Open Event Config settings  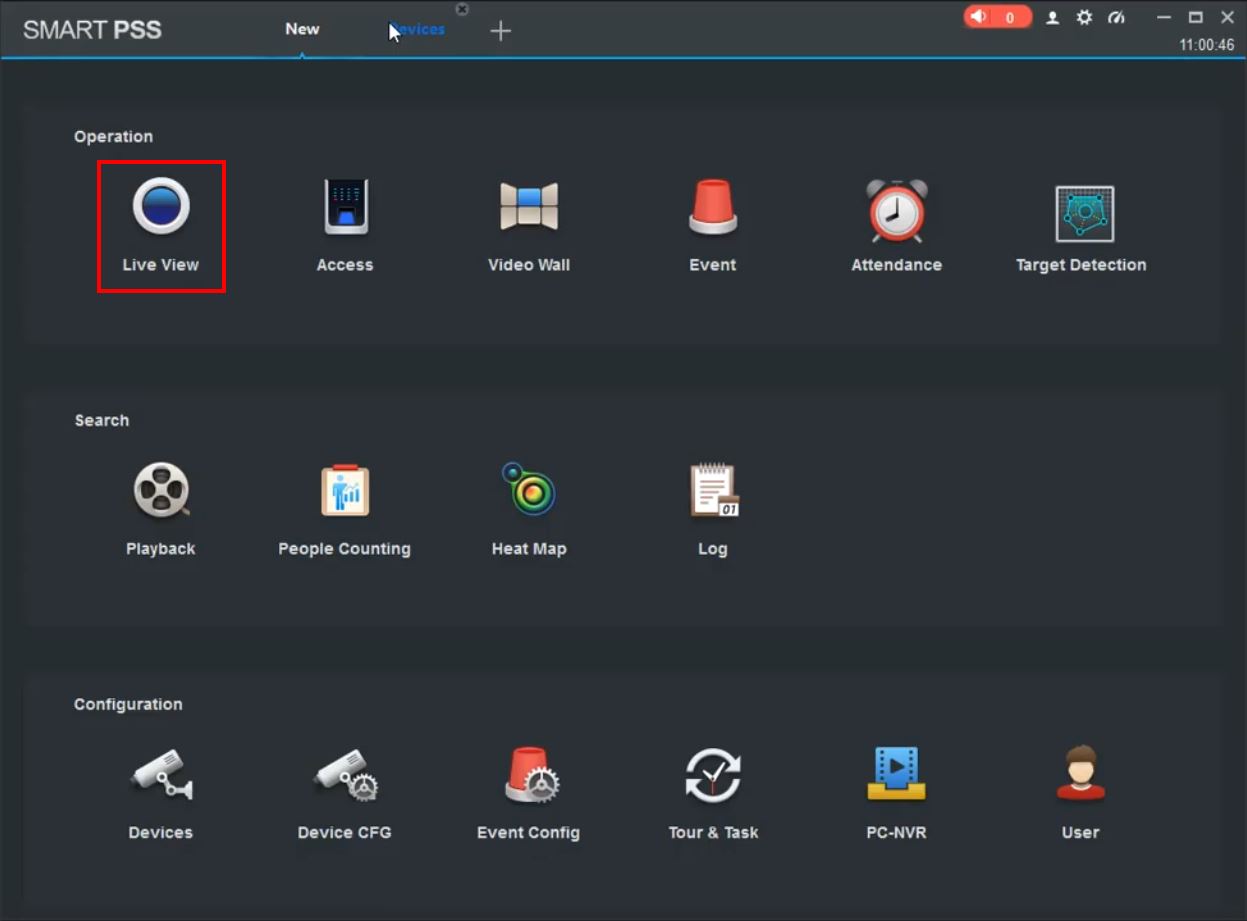click(528, 775)
